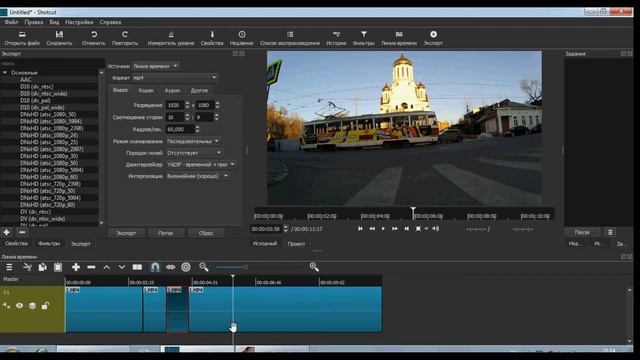Viewport: 640px width, 360px height.
Task: Select the DNxHD (atsc_1080p_30) preset
Action: [49, 156]
